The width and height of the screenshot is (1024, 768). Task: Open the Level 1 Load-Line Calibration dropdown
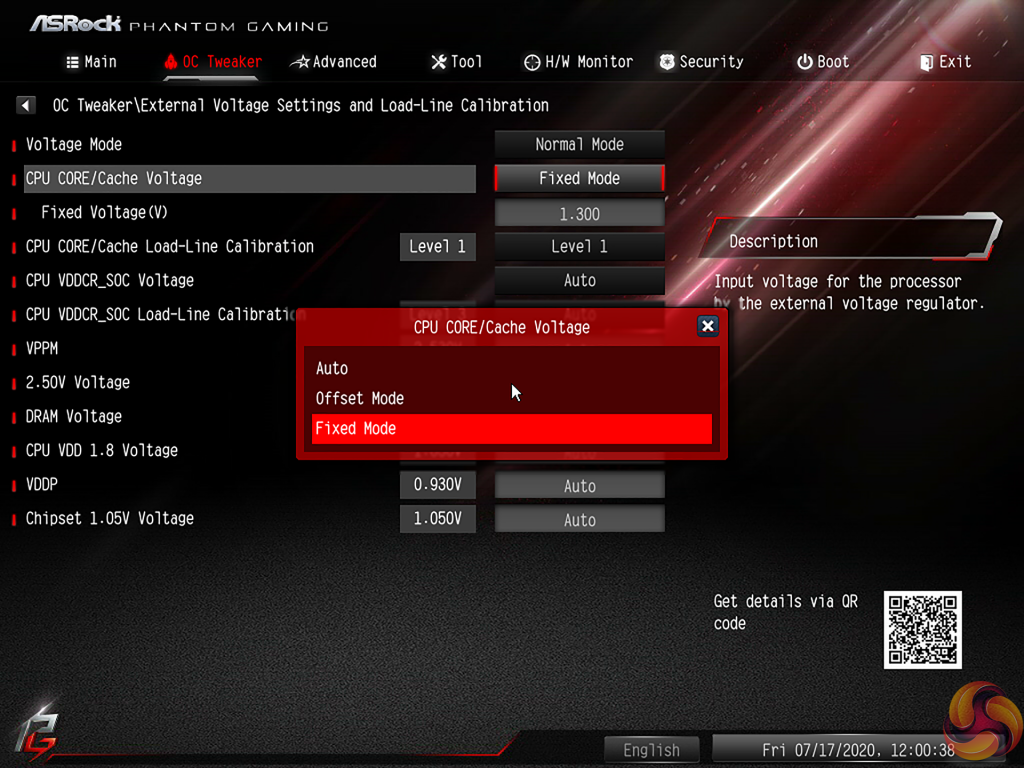point(579,246)
